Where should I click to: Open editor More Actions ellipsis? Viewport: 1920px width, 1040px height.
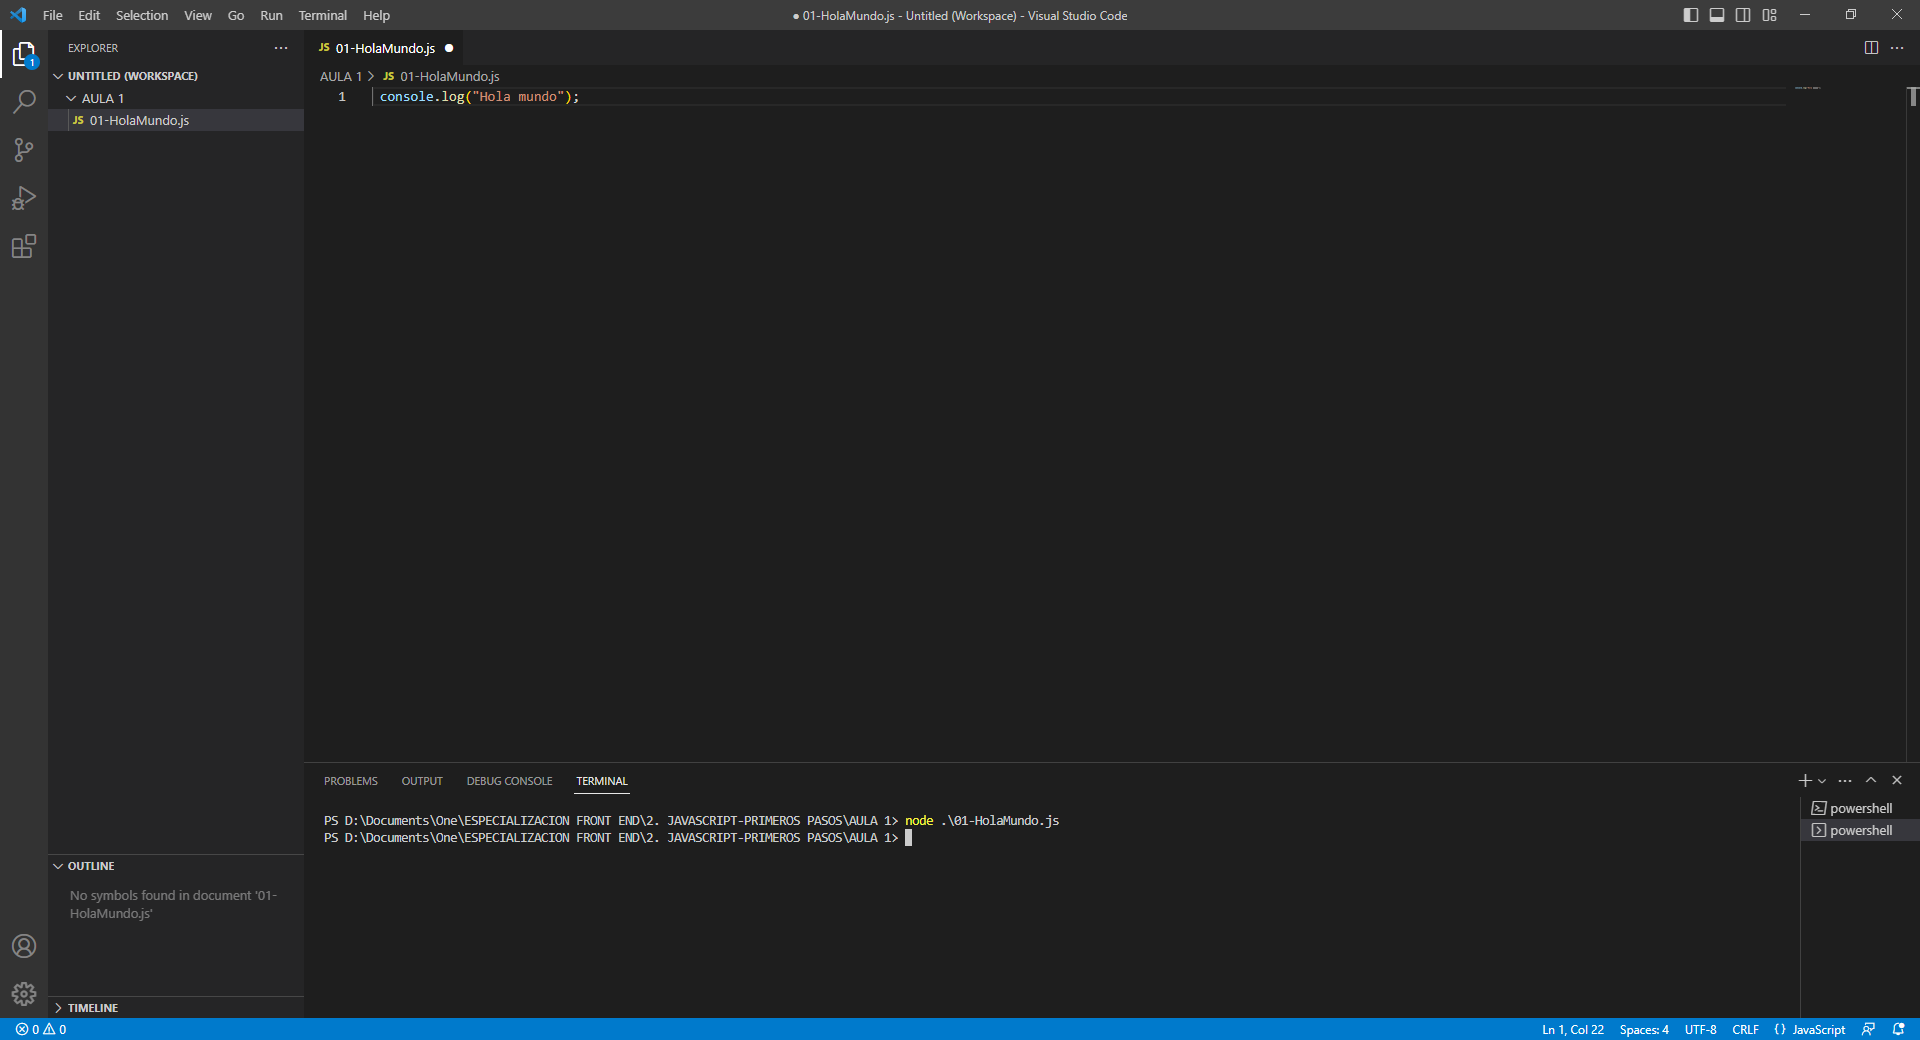click(1897, 48)
